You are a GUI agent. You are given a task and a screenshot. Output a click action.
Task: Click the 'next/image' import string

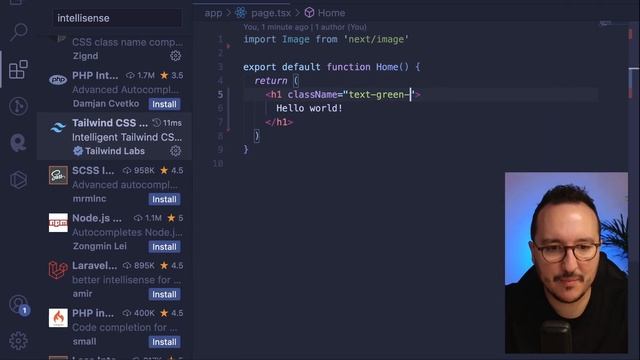[376, 40]
